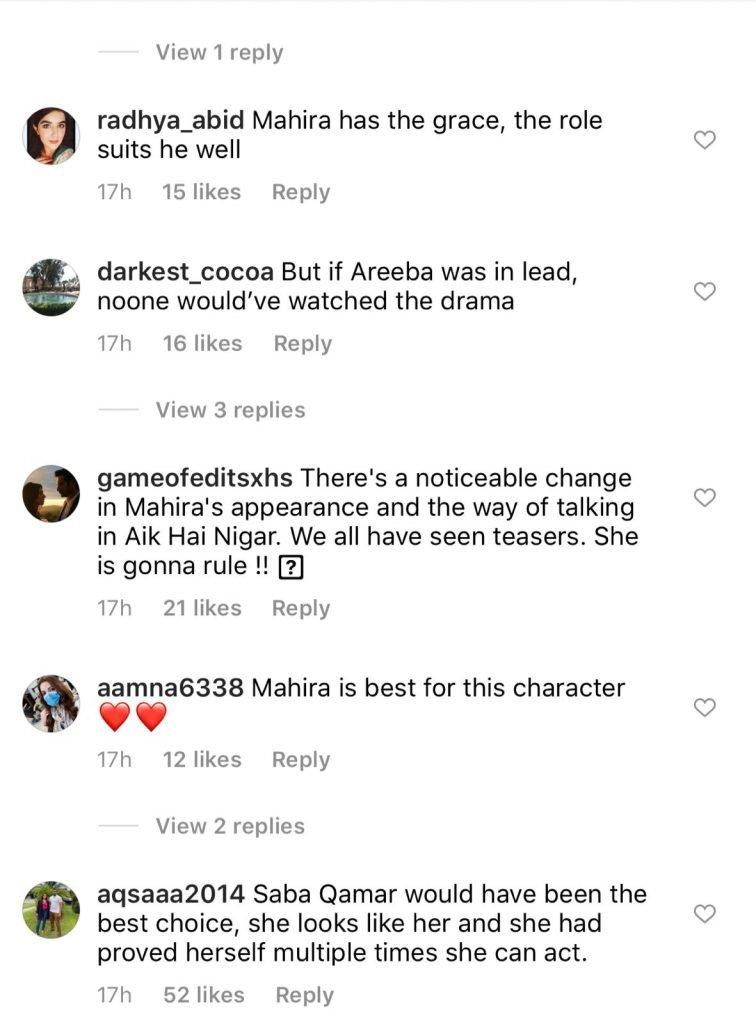View aamna6338's profile avatar
756x1024 pixels.
51,703
